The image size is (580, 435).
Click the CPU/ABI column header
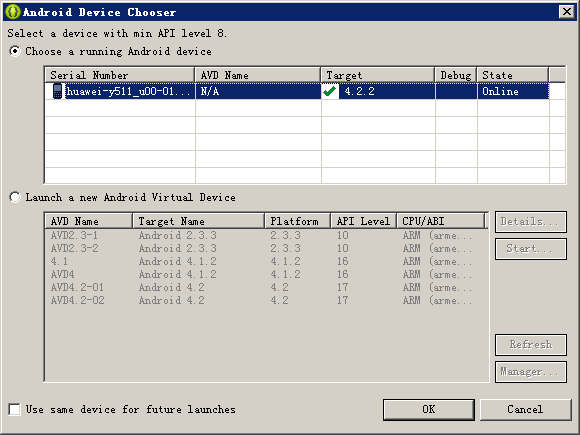[x=441, y=221]
